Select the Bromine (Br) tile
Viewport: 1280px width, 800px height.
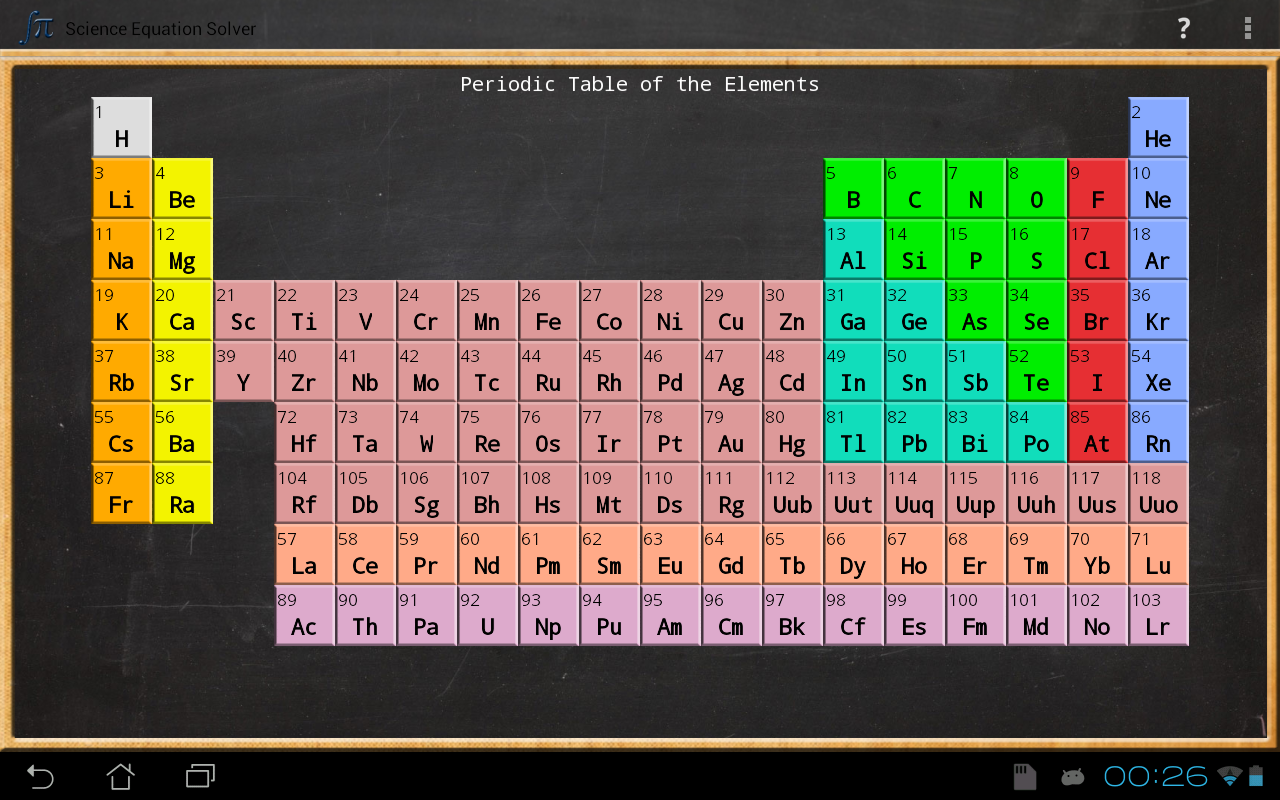tap(1098, 310)
